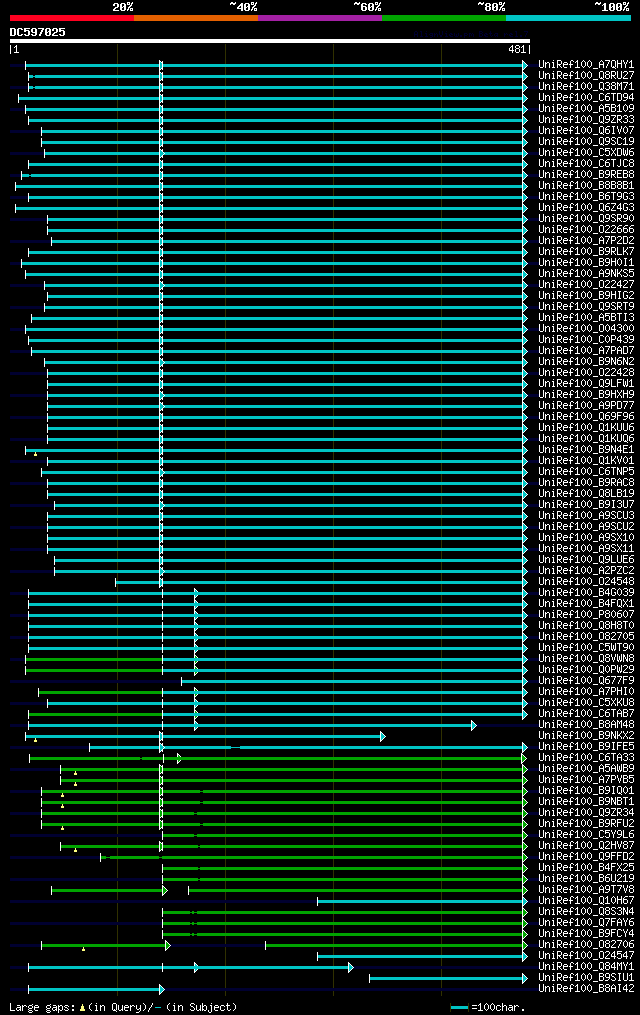Select hit label UniRef100_A7P2D2
Image resolution: width=640 pixels, height=1015 pixels.
(586, 241)
